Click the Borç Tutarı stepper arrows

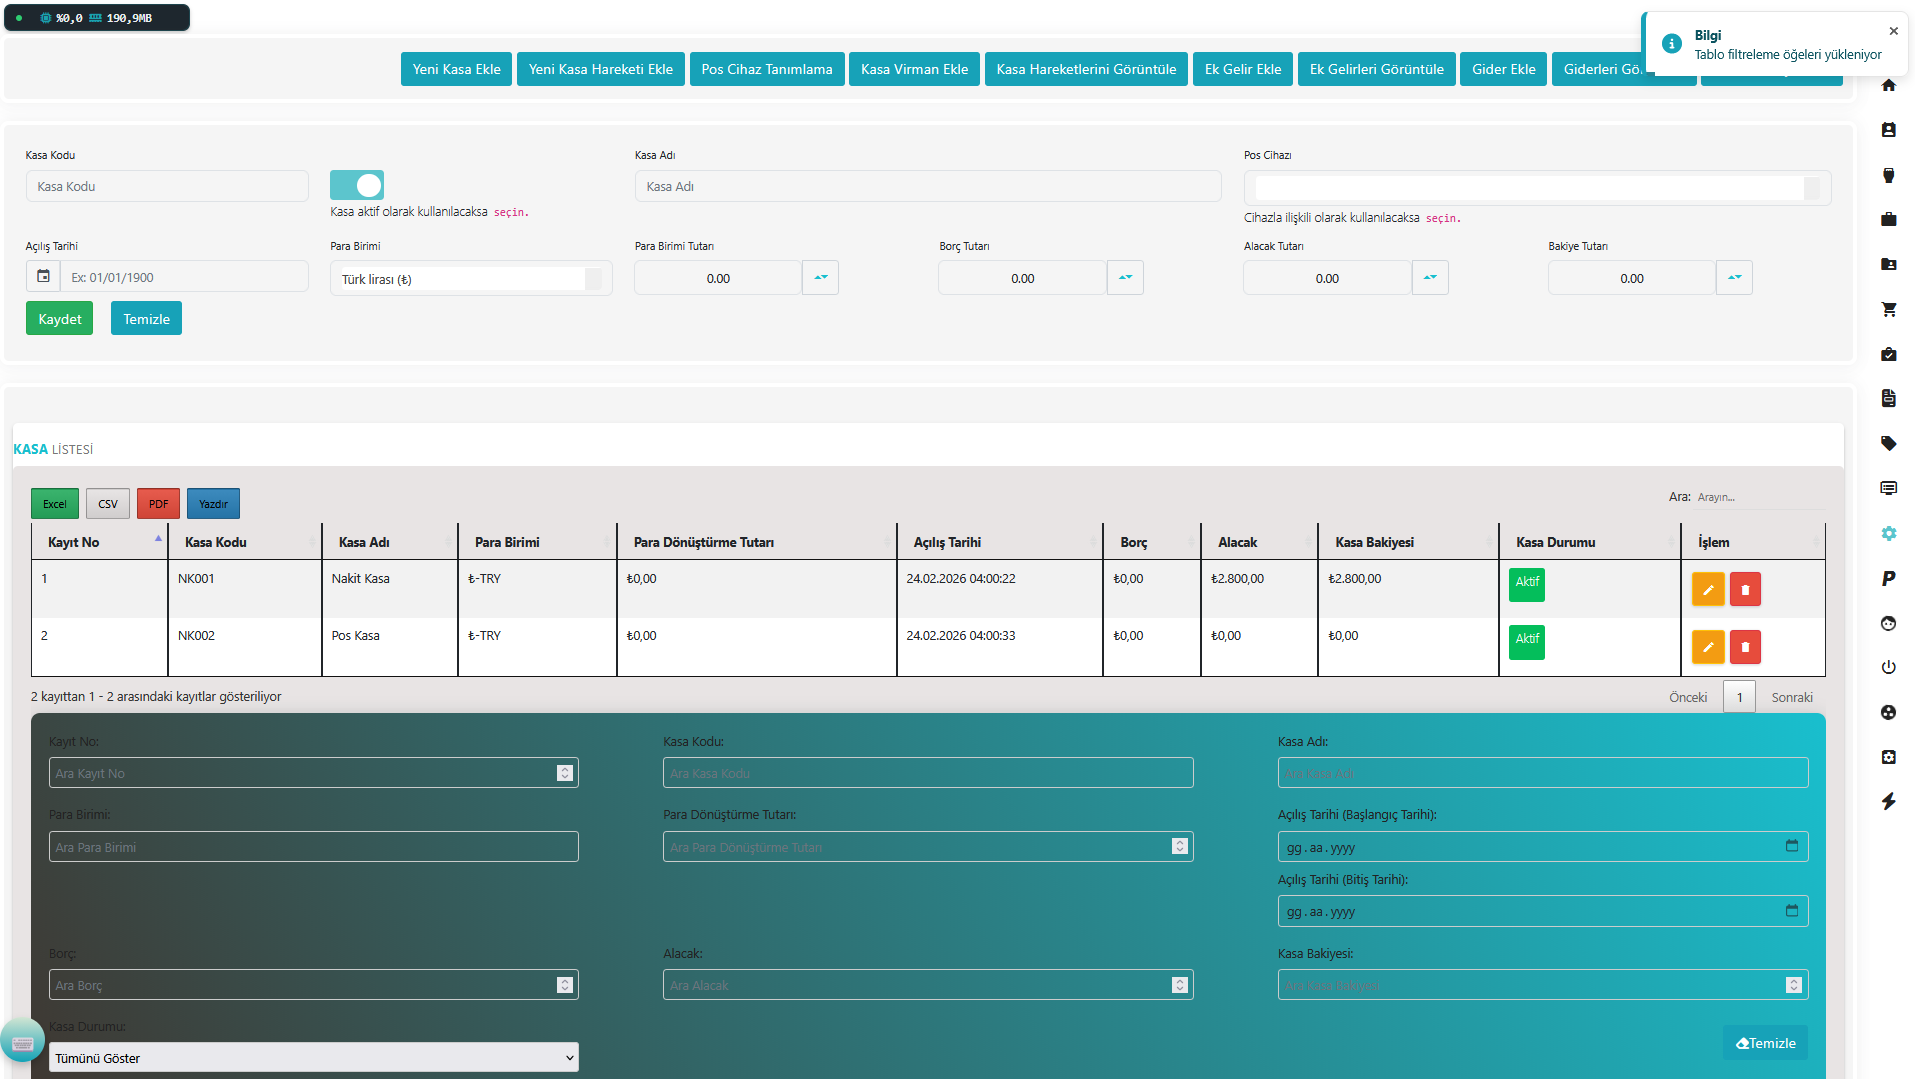tap(1125, 278)
